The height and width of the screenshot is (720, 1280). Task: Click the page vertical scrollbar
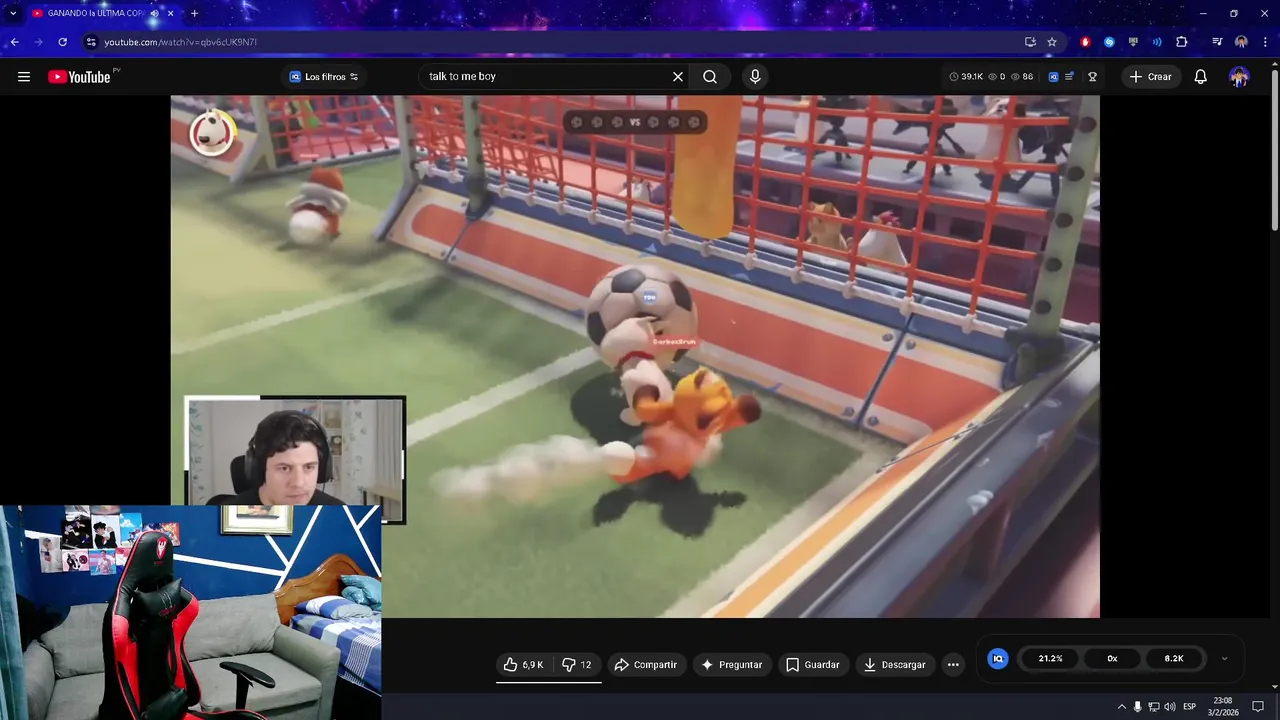pos(1274,150)
